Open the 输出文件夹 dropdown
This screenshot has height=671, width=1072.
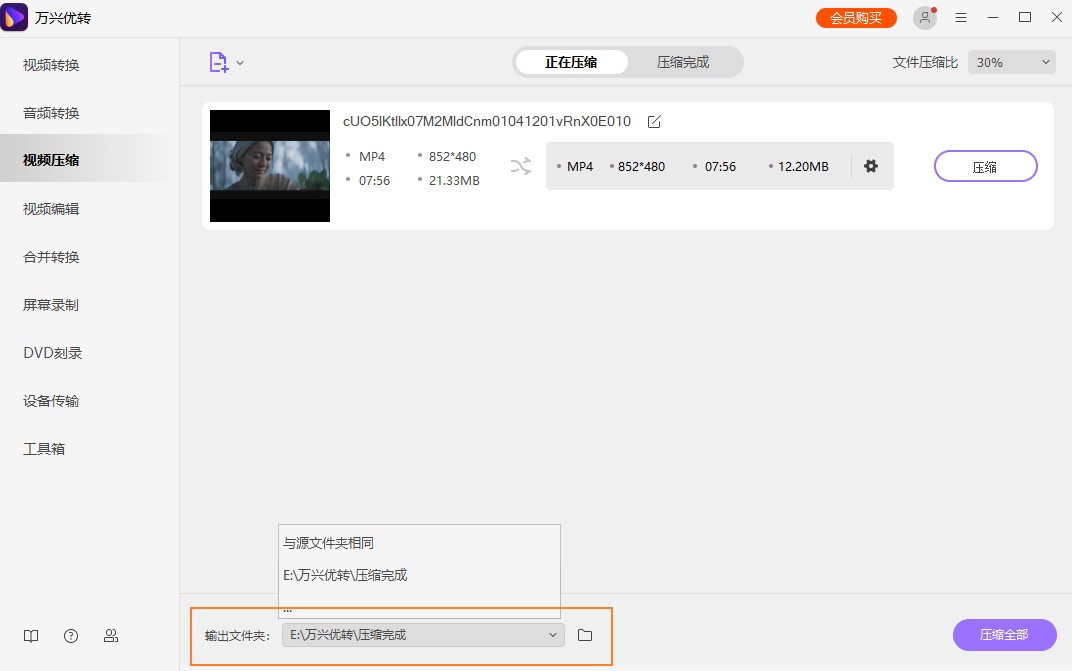click(x=552, y=635)
